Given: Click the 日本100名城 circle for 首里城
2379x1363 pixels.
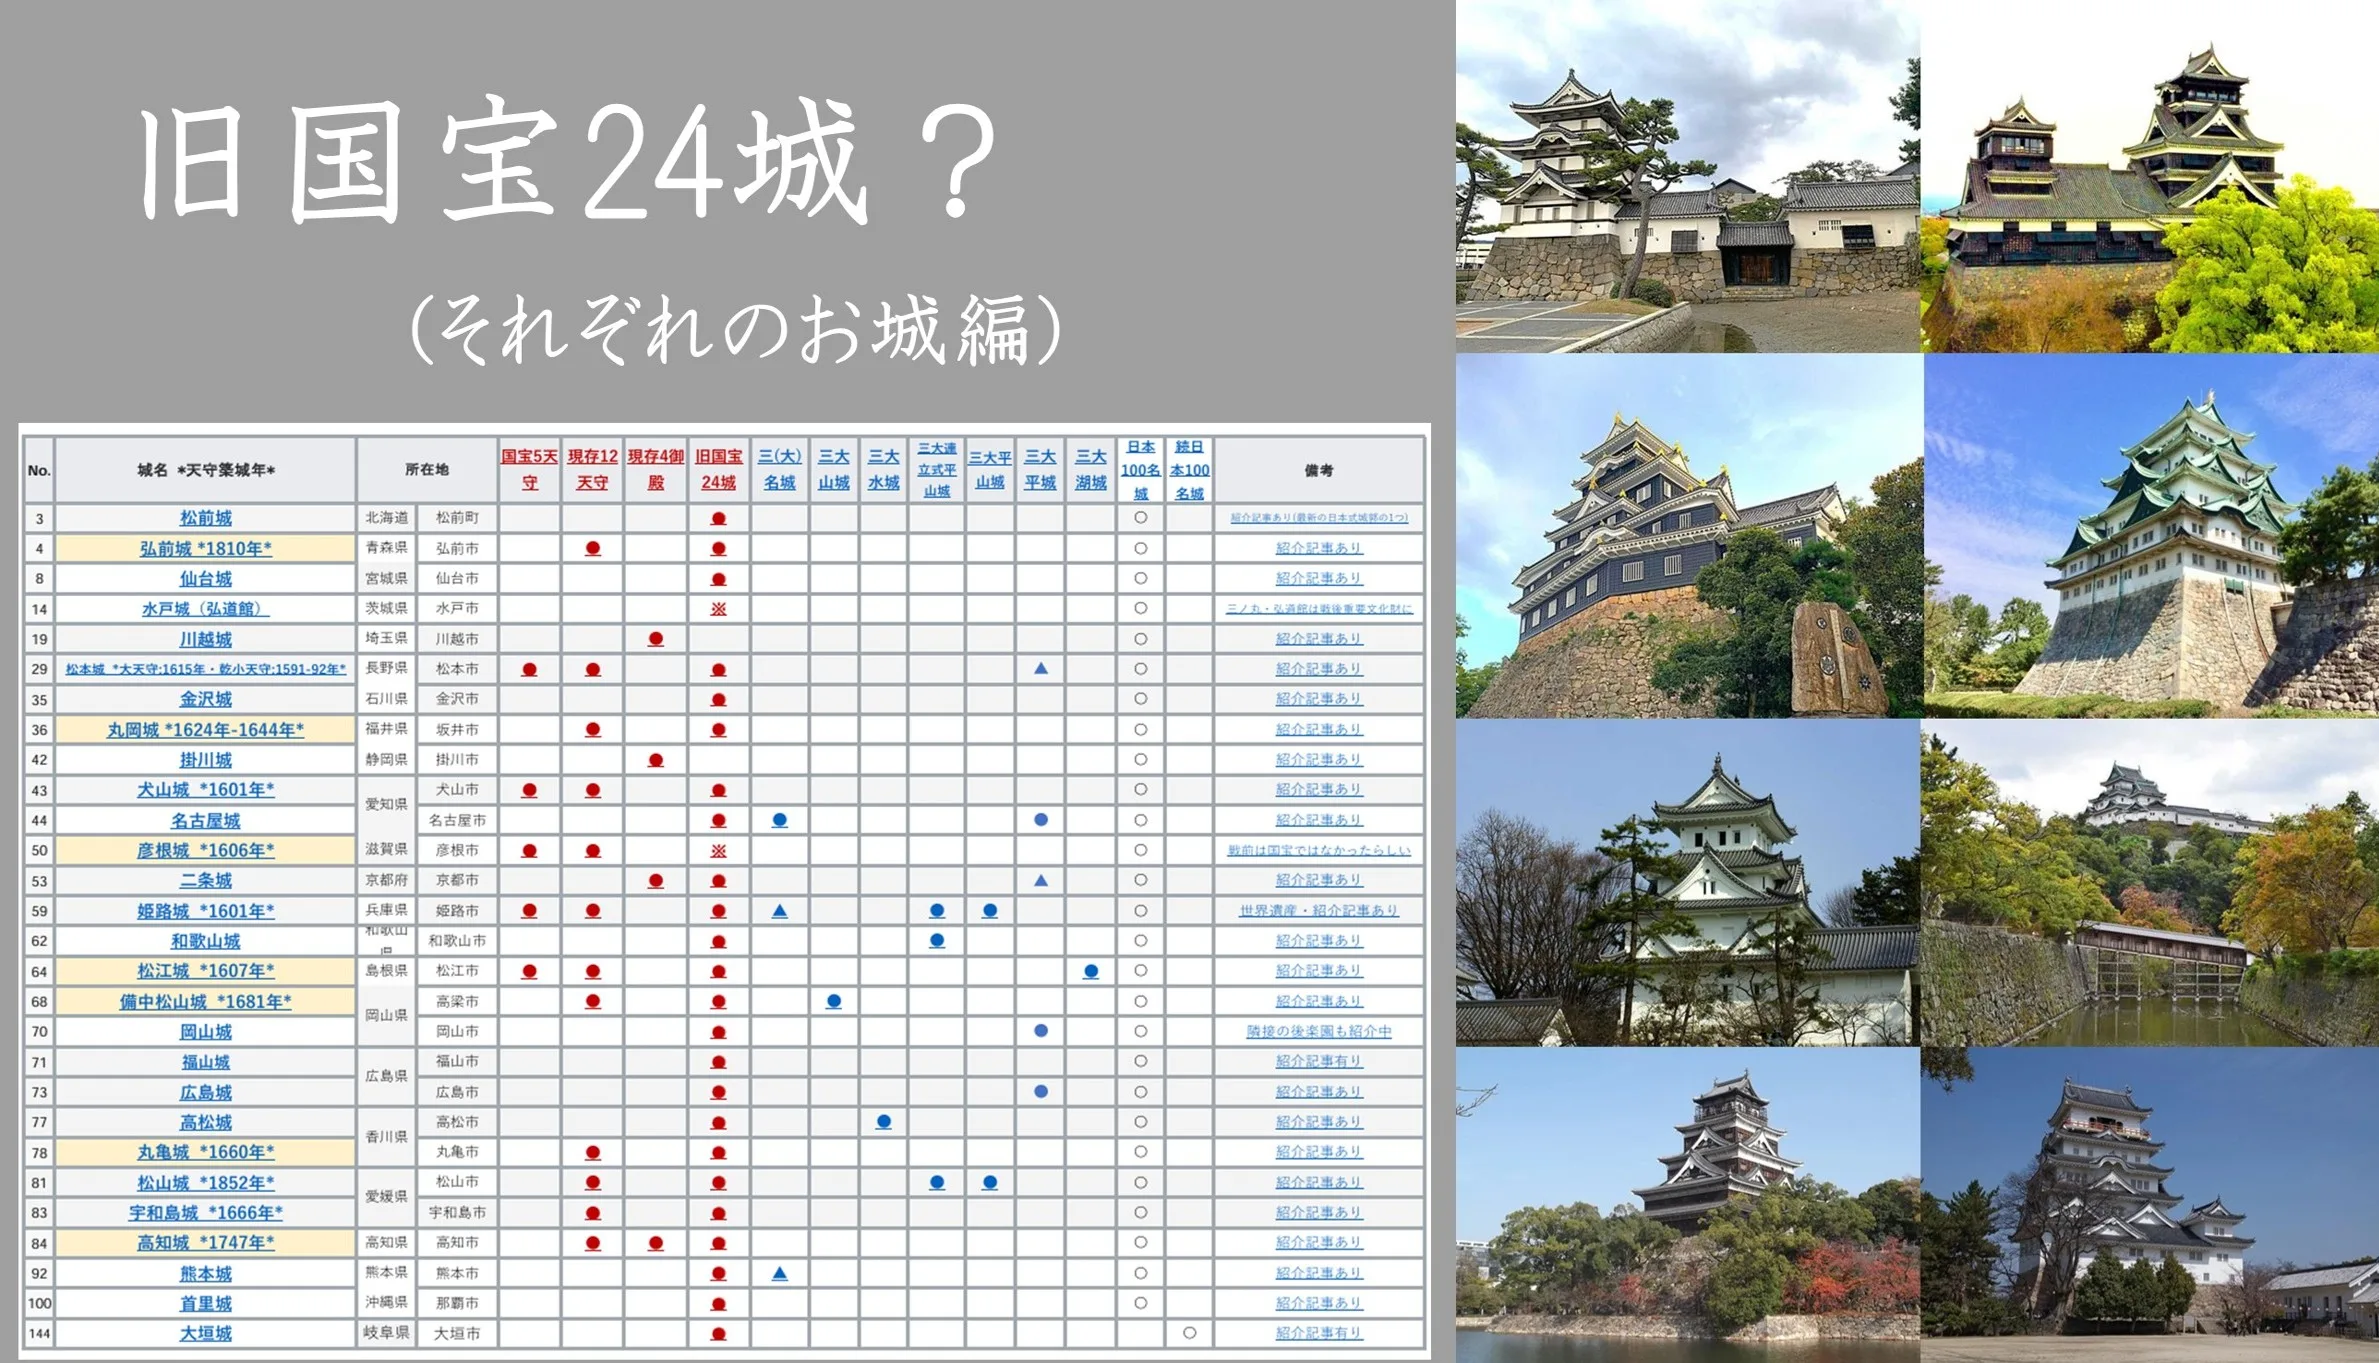Looking at the screenshot, I should (1141, 1304).
